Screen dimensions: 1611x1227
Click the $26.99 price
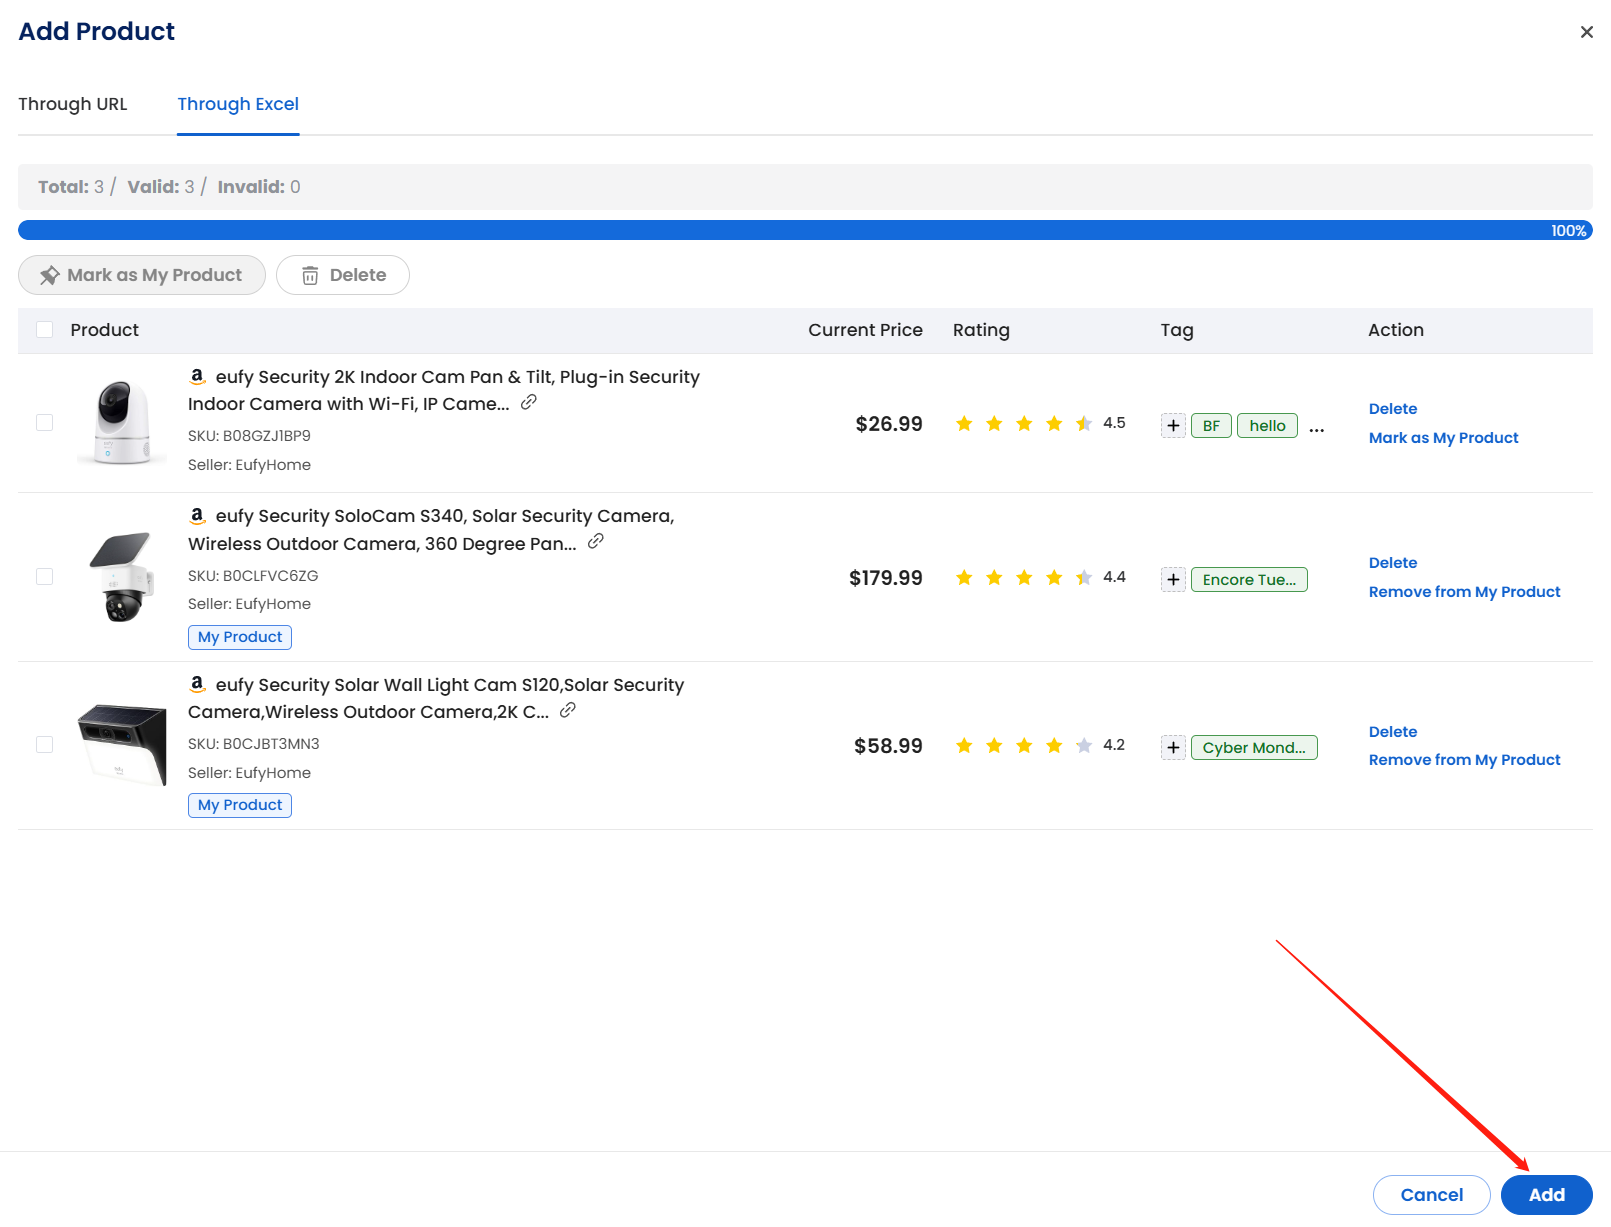pyautogui.click(x=889, y=424)
